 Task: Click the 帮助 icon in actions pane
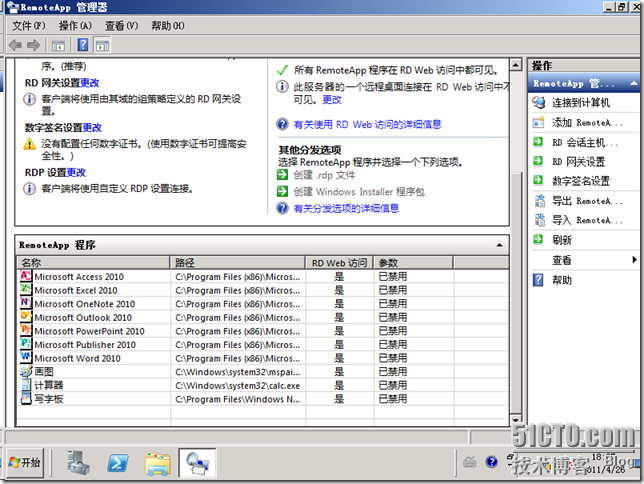point(538,280)
